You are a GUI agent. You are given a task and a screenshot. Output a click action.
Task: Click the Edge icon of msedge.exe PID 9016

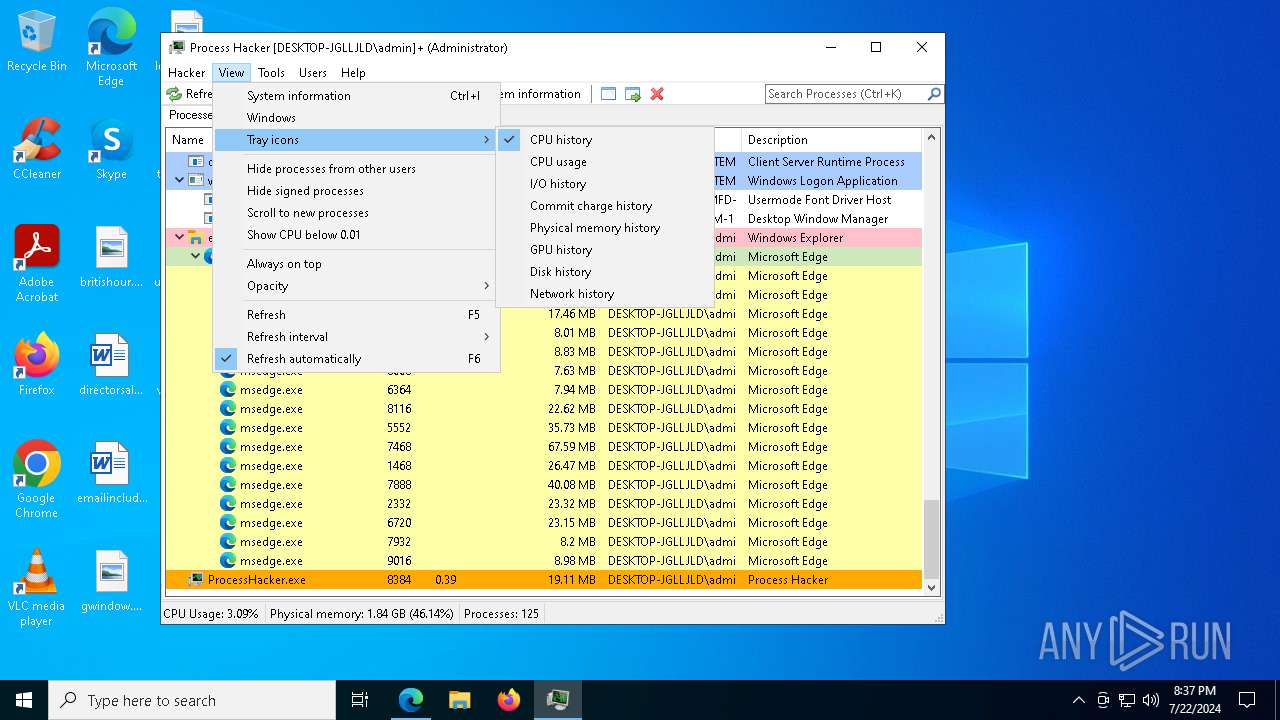(x=228, y=561)
